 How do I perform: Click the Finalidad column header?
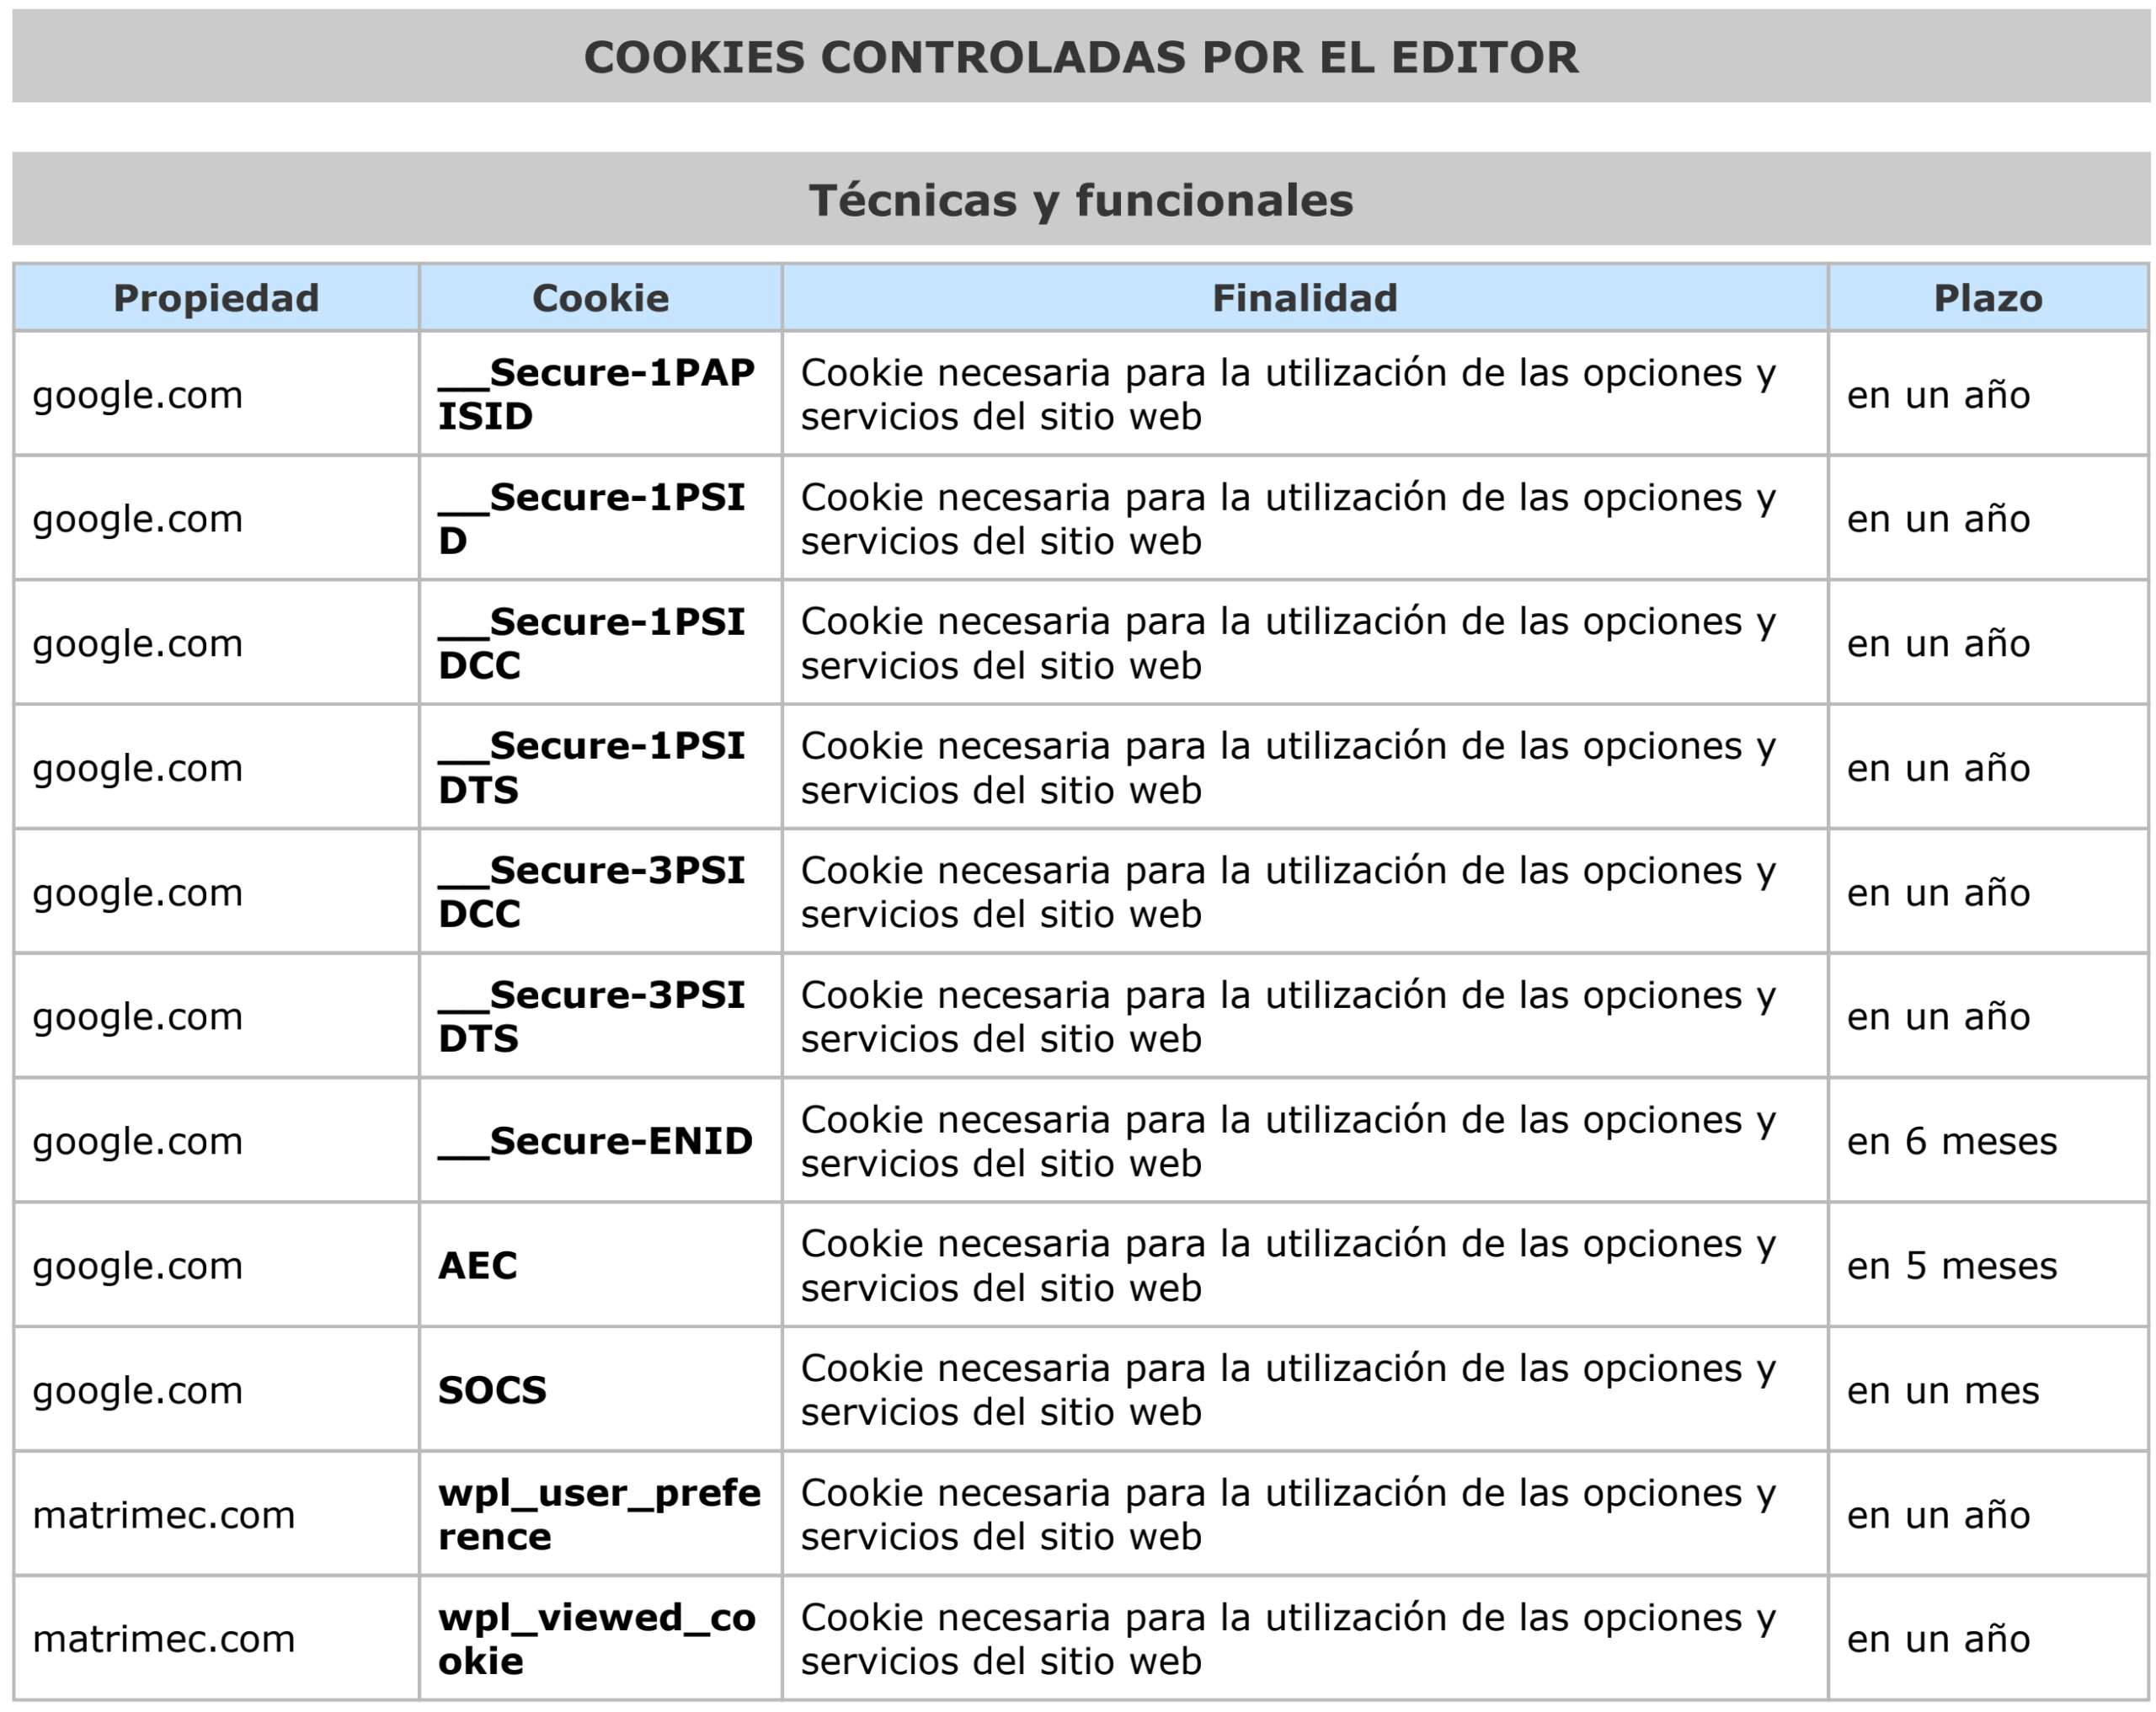pyautogui.click(x=1305, y=298)
